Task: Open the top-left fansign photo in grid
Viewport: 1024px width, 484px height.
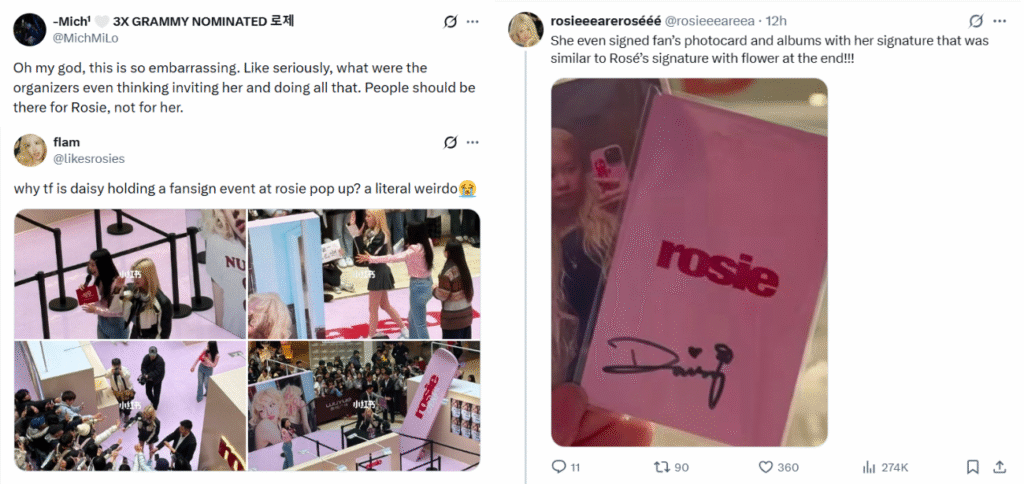Action: (x=130, y=274)
